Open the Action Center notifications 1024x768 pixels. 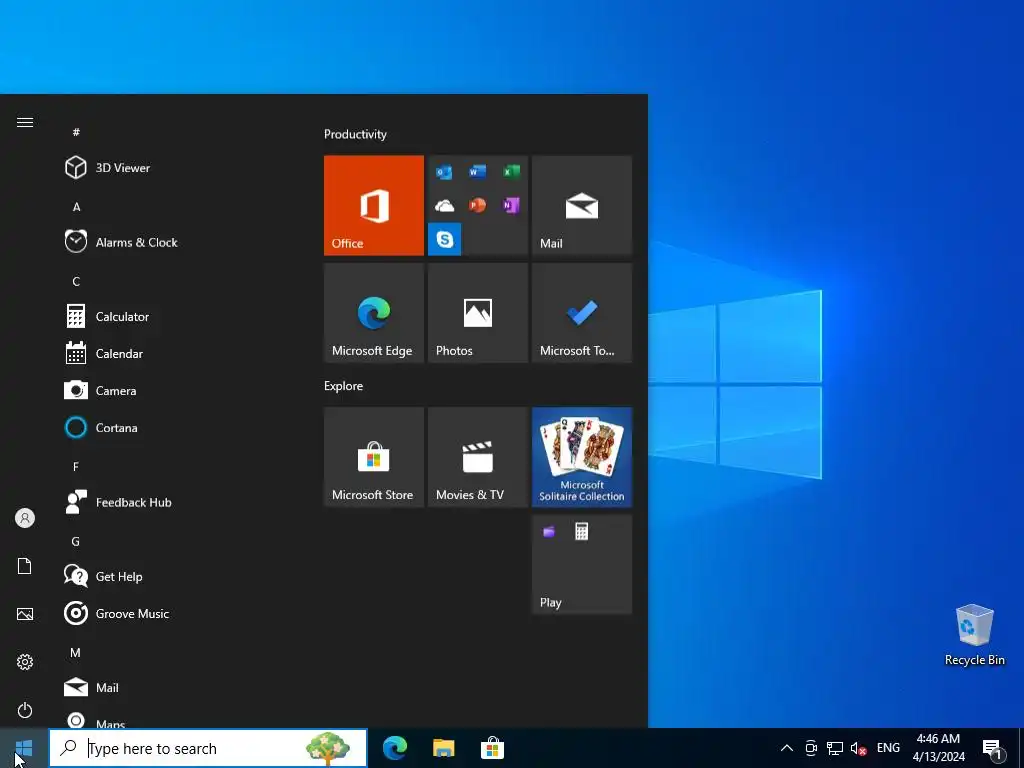(x=993, y=748)
